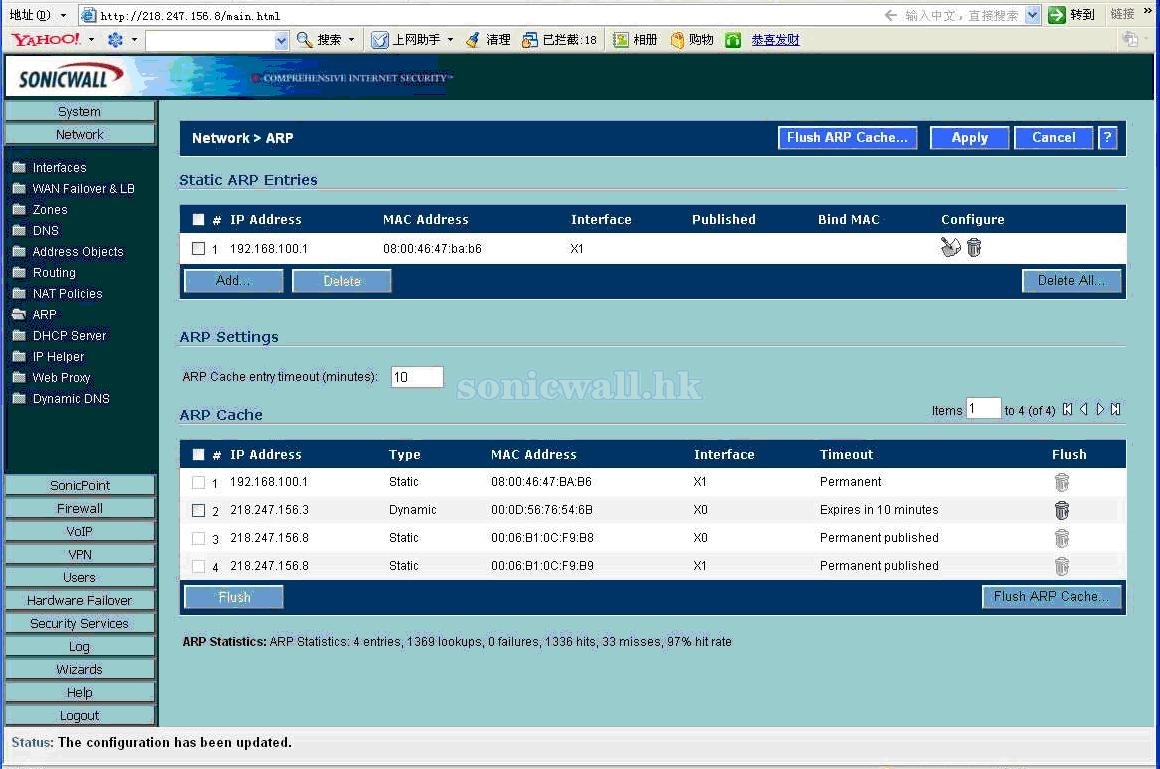This screenshot has height=769, width=1160.
Task: Go to next page of ARP Cache
Action: pos(1100,409)
